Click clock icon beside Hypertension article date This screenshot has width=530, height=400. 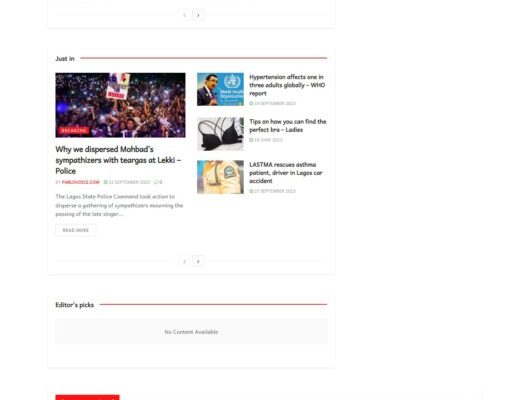click(x=251, y=103)
